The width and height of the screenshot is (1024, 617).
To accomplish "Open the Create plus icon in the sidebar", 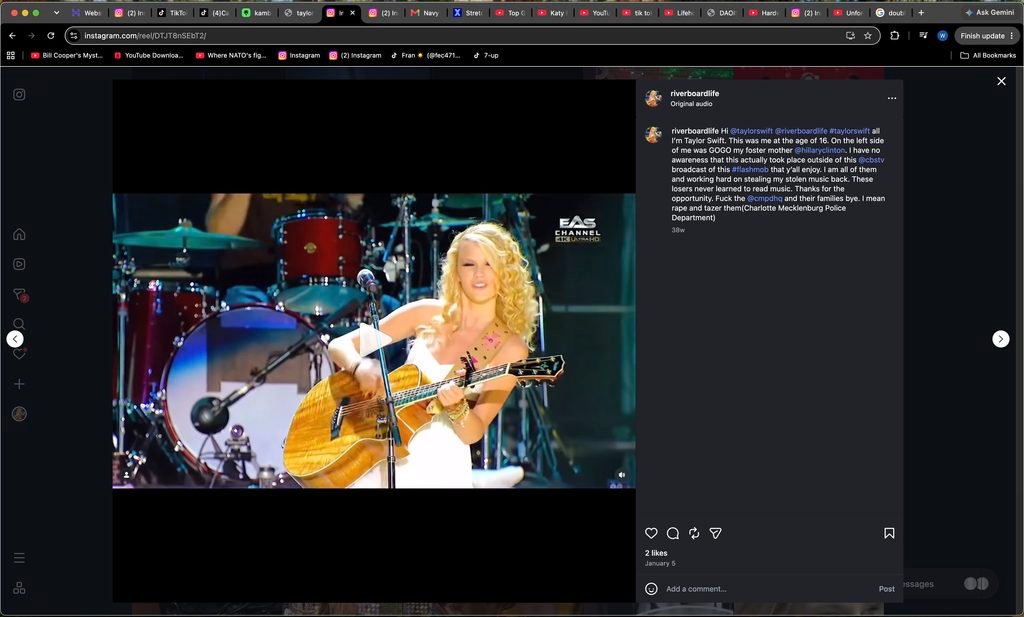I will [19, 384].
